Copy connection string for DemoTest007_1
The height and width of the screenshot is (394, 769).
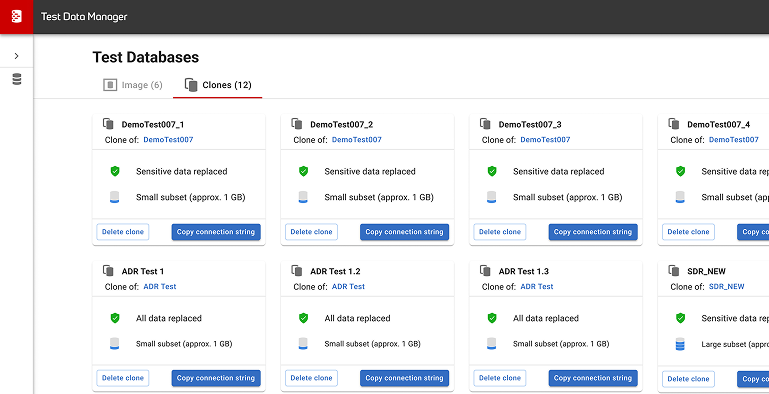click(216, 232)
